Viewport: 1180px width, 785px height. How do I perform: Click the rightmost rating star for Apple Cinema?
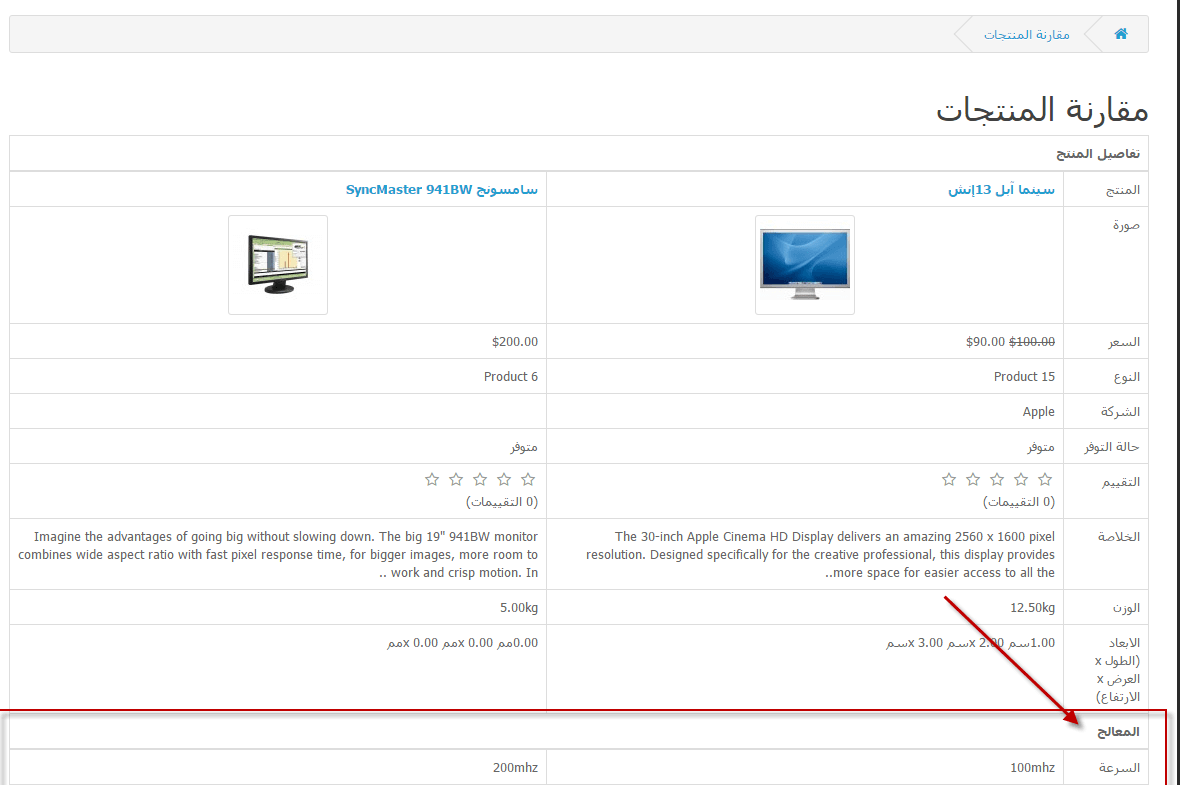pyautogui.click(x=1045, y=479)
